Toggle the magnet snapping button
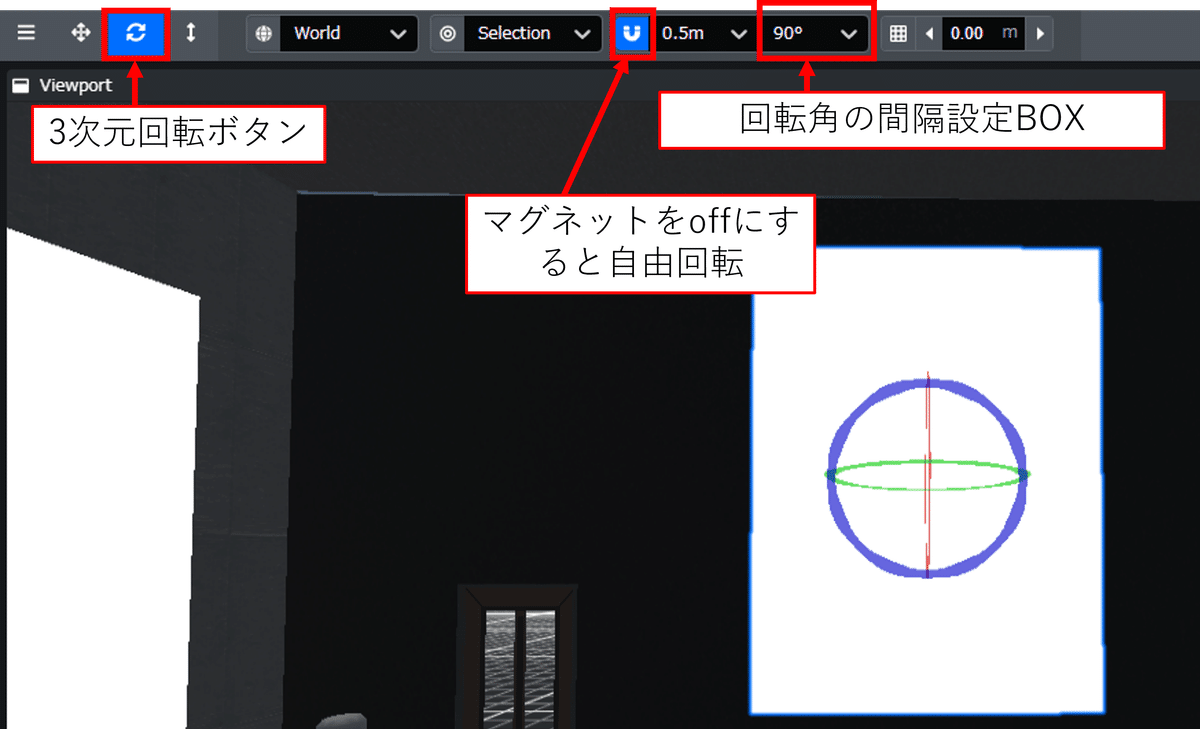 631,33
